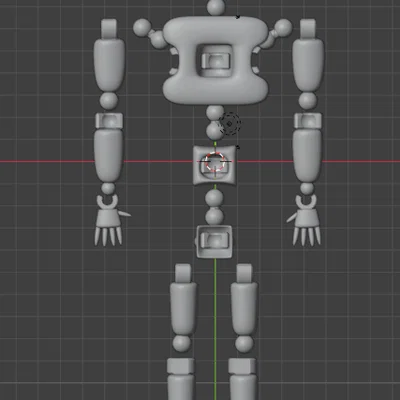Select the elbow sphere on the right arm
Image resolution: width=400 pixels, height=400 pixels.
pyautogui.click(x=308, y=101)
